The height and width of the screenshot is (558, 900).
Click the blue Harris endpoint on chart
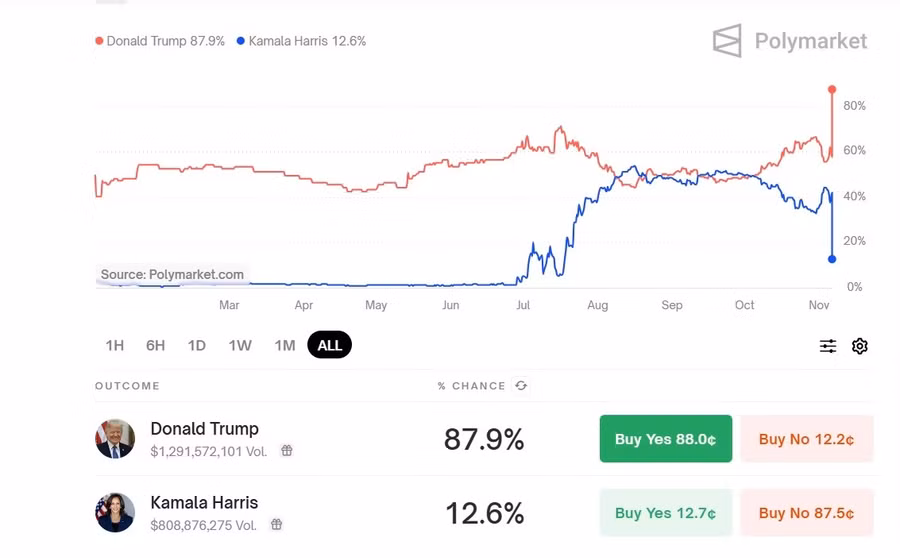tap(832, 259)
